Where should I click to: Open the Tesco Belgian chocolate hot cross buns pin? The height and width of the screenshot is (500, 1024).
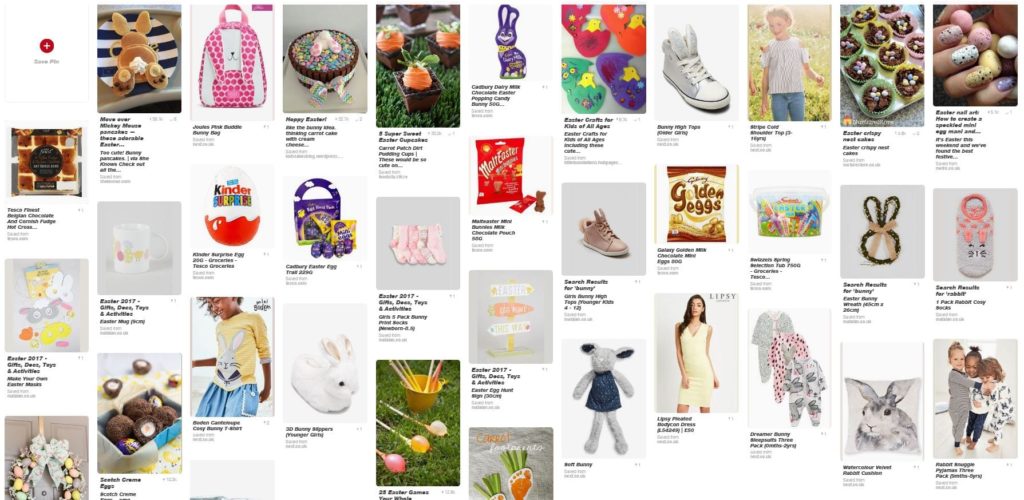tap(46, 163)
